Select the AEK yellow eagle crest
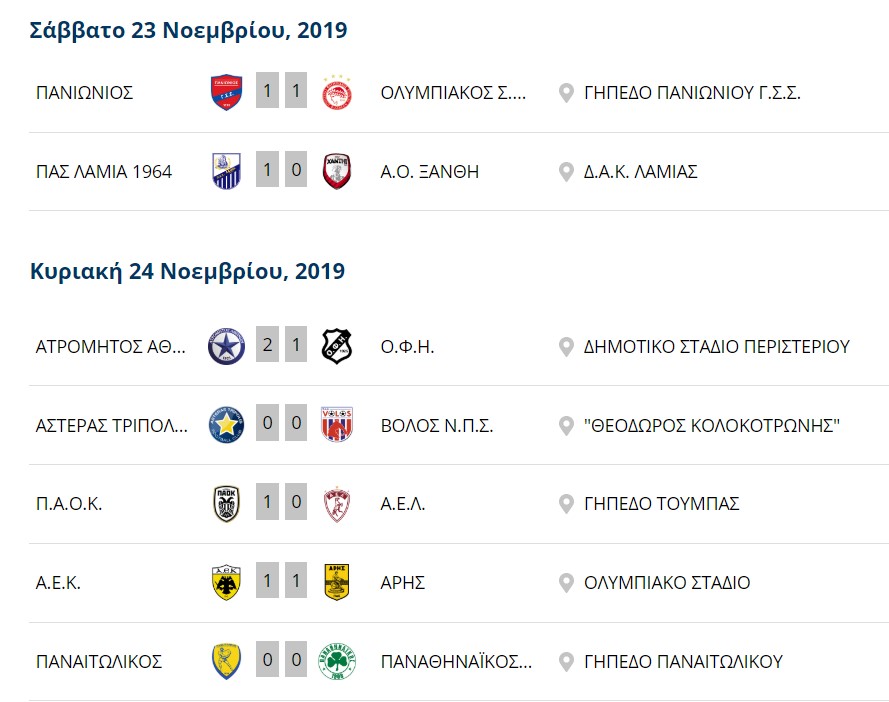This screenshot has width=889, height=702. point(226,582)
